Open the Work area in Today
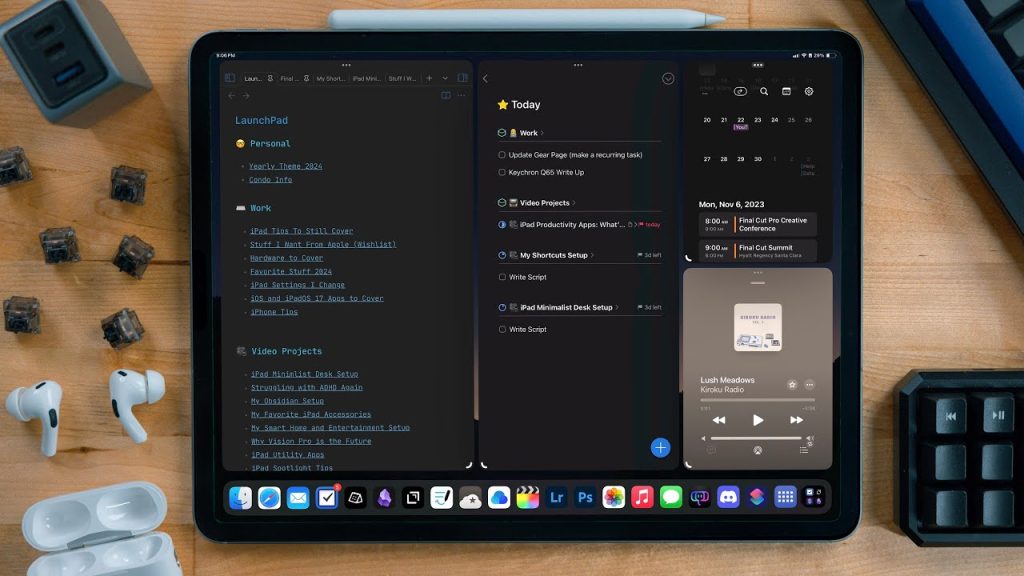This screenshot has height=576, width=1024. [528, 133]
